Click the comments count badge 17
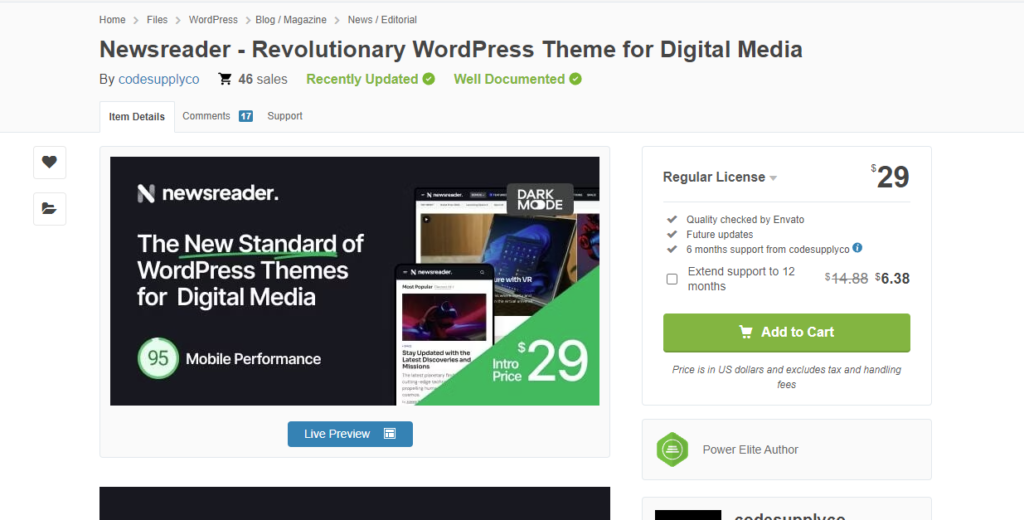Viewport: 1024px width, 520px height. click(245, 116)
